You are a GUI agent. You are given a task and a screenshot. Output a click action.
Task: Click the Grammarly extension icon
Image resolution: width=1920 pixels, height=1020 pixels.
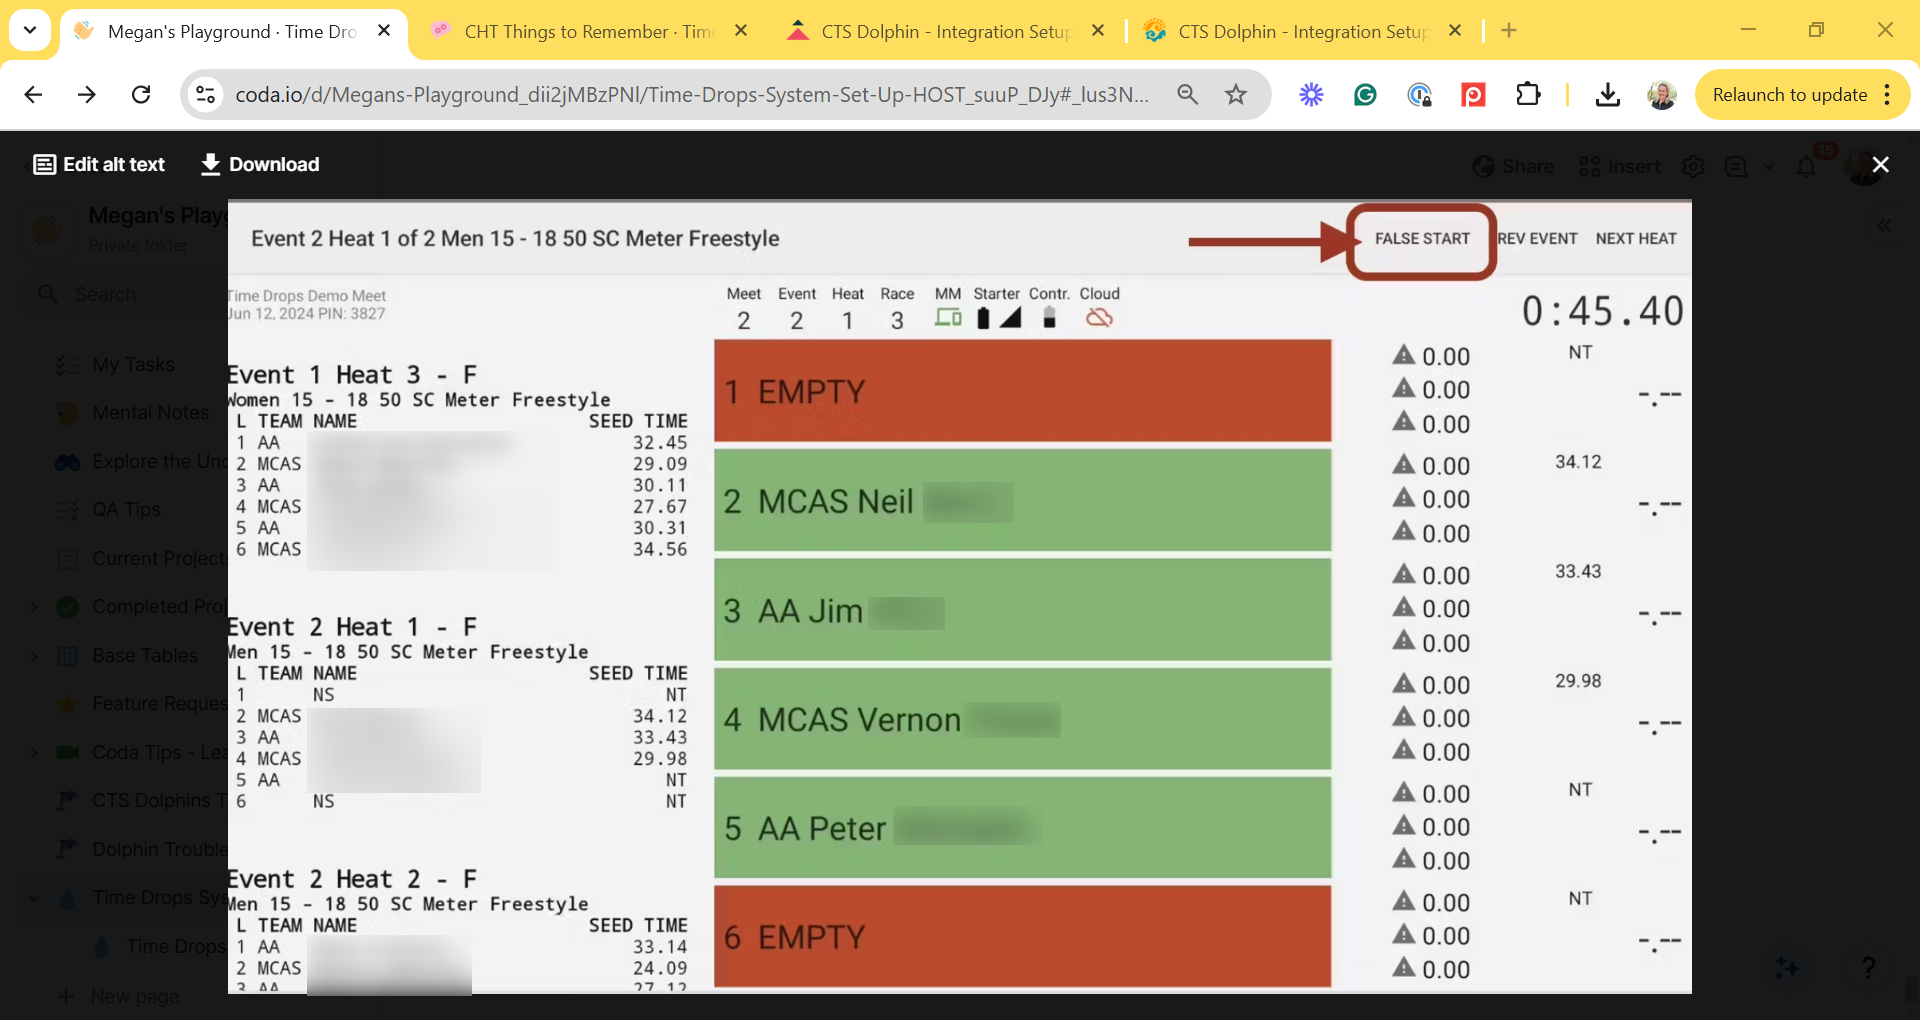1365,94
